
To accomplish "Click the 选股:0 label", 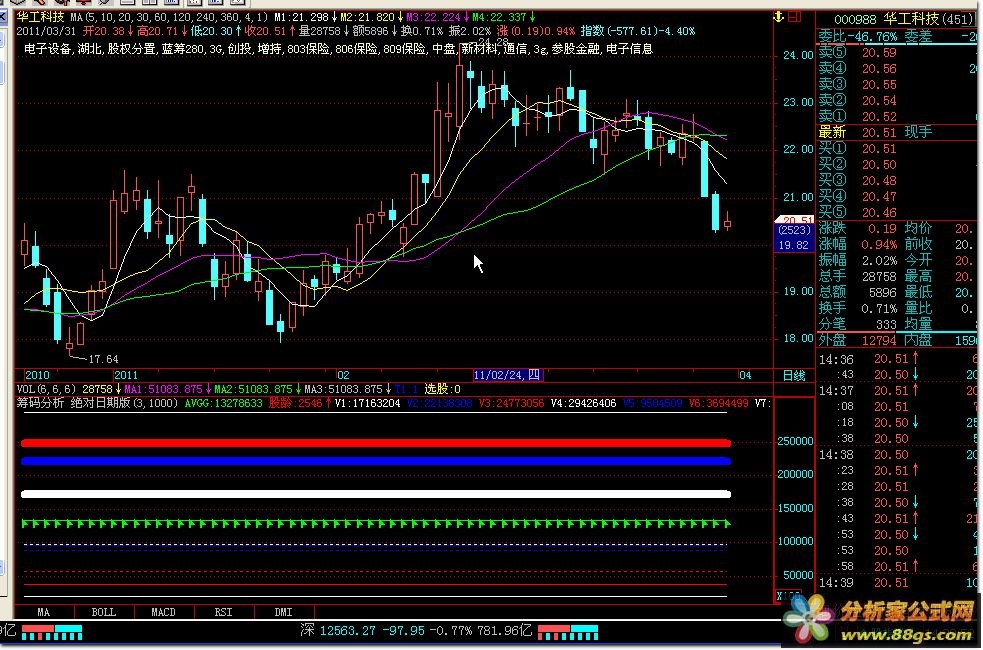I will tap(442, 389).
